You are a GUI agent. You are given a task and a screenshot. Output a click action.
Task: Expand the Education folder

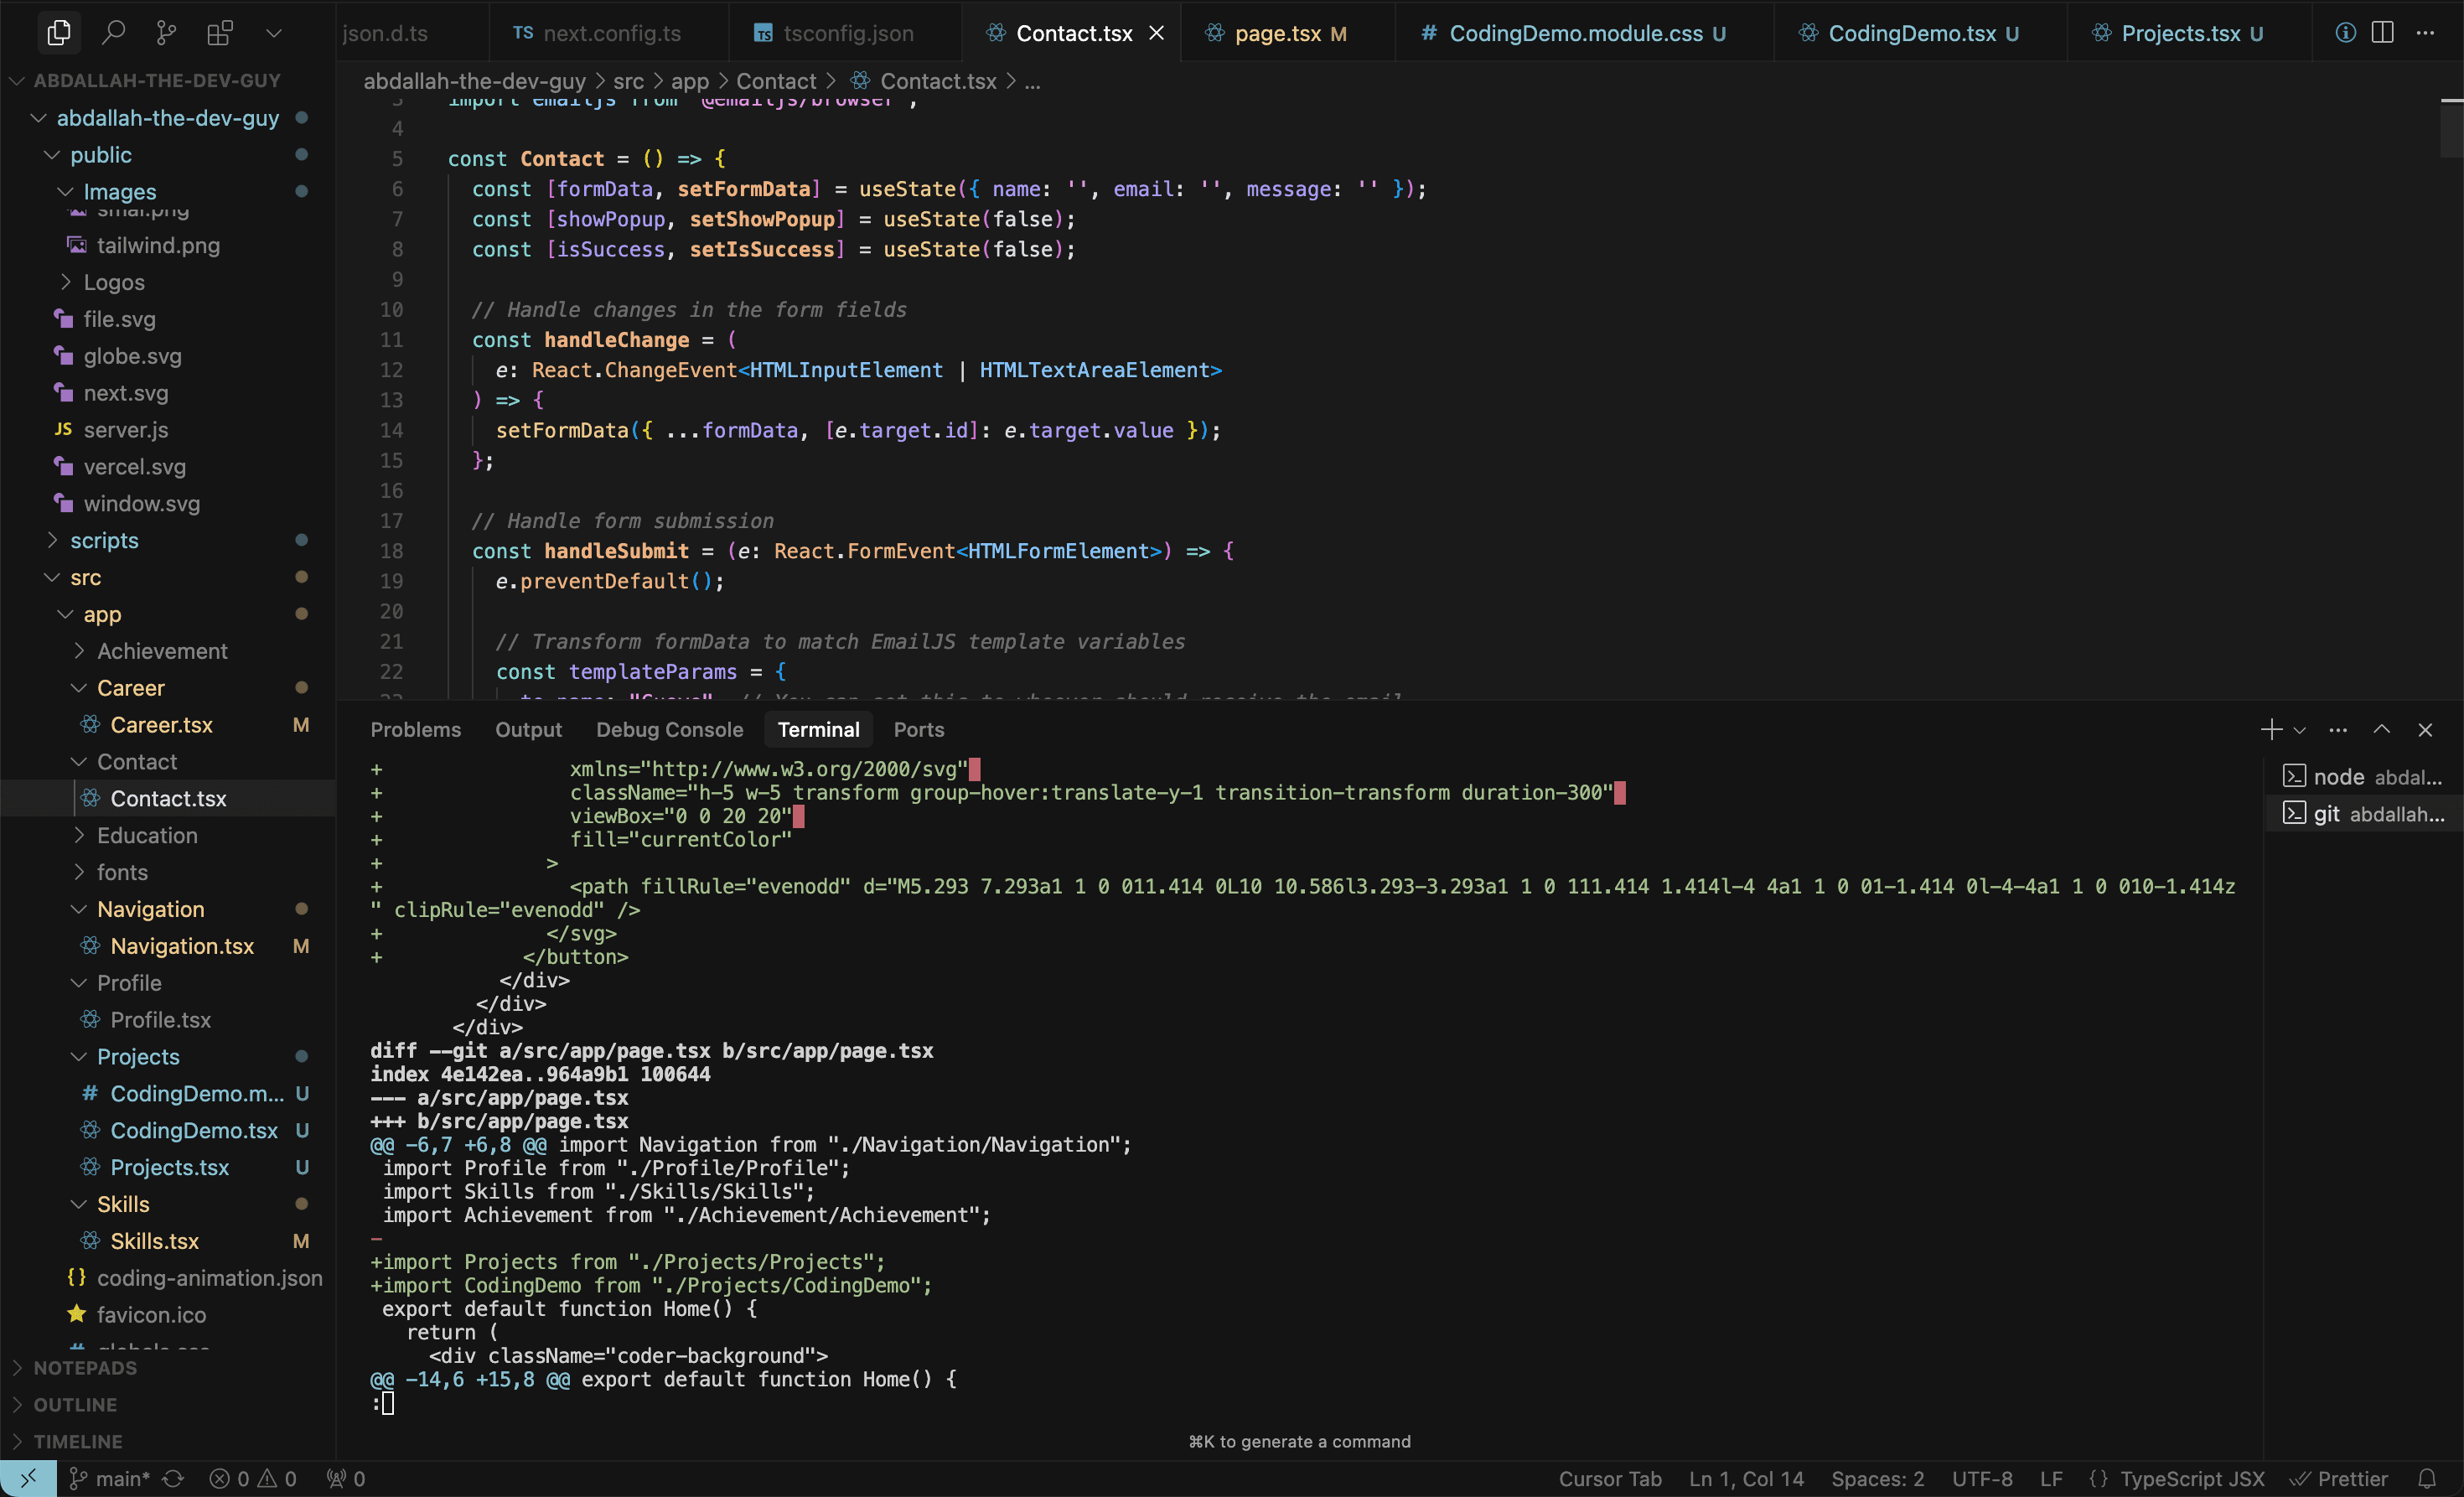tap(147, 835)
